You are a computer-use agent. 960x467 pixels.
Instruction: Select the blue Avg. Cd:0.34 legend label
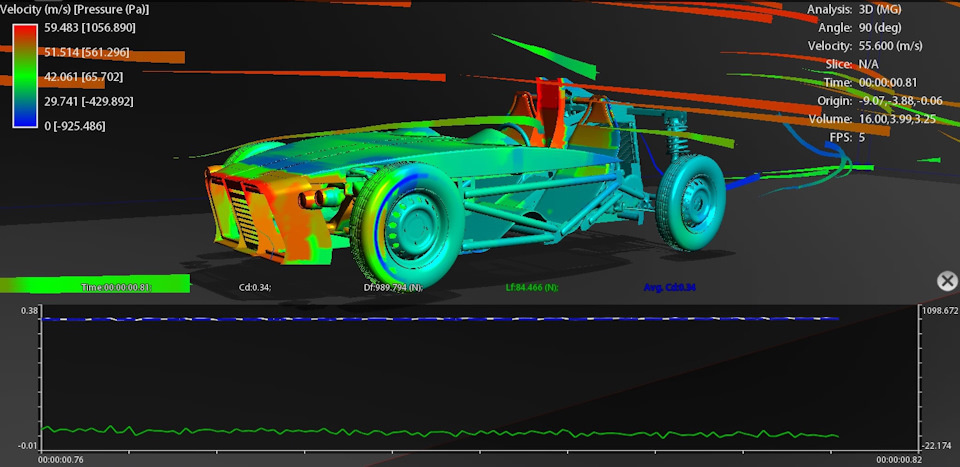pyautogui.click(x=670, y=287)
